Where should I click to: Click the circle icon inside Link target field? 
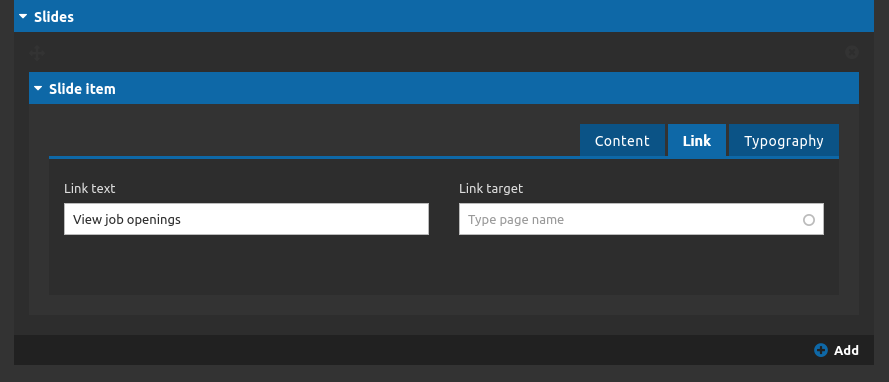809,220
